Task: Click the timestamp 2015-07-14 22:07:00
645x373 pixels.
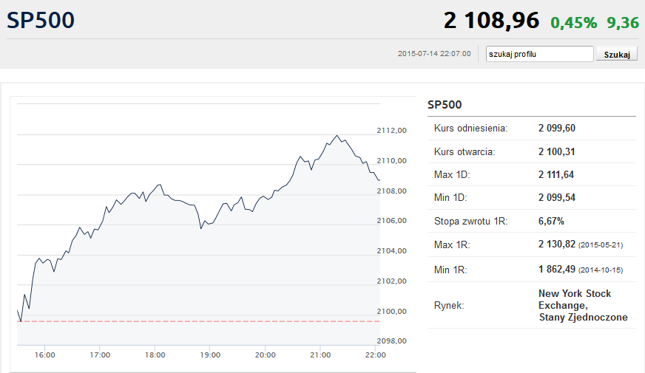Action: [434, 54]
